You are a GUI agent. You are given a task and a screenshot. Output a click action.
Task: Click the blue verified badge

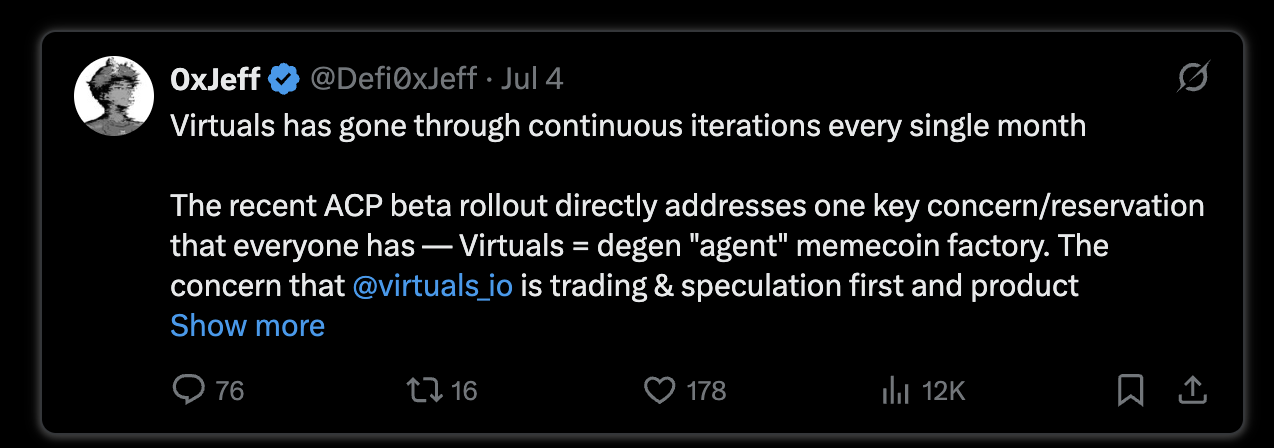[285, 78]
